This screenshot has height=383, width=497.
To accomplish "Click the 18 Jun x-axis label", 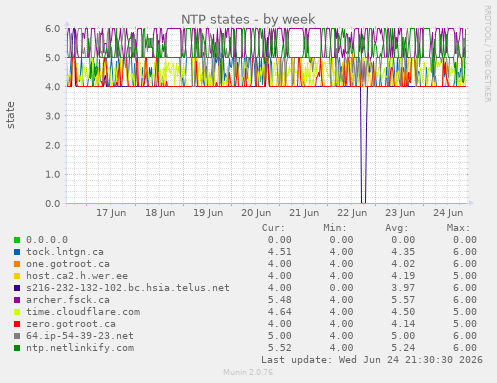I will pos(160,213).
